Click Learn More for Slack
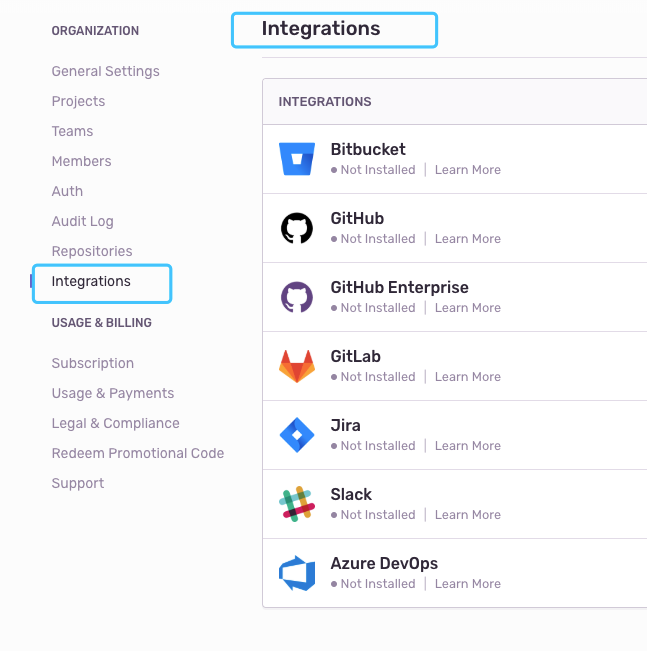 (468, 514)
